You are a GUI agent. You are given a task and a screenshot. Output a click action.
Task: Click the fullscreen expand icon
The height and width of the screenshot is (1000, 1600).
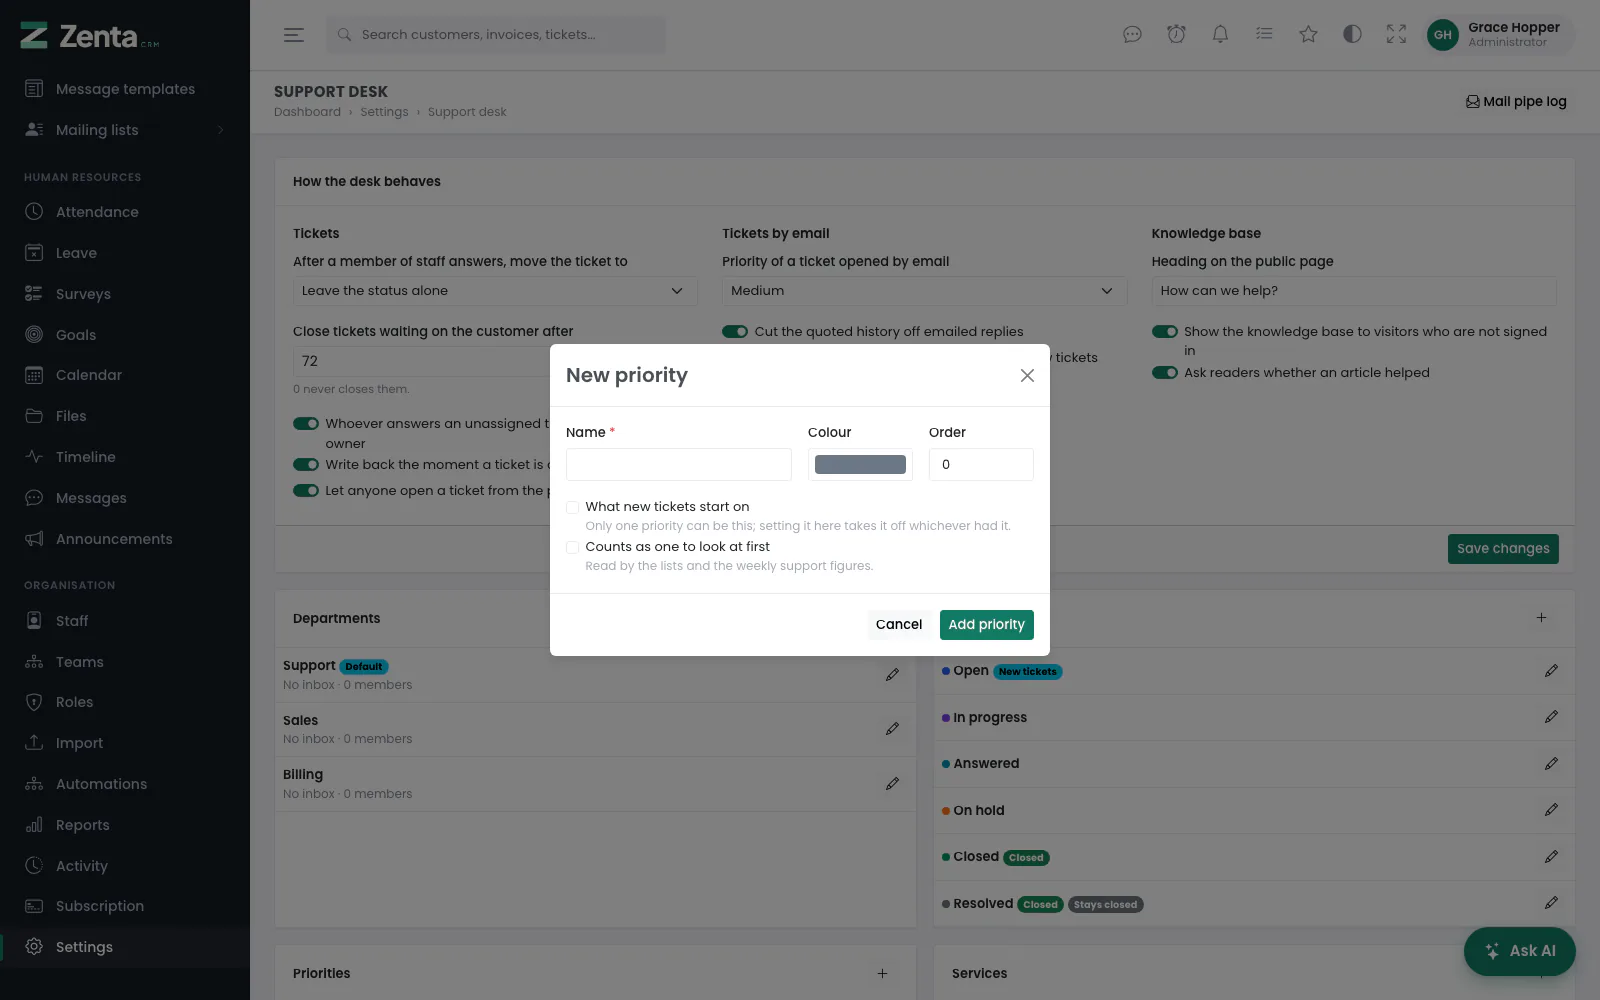(1396, 34)
